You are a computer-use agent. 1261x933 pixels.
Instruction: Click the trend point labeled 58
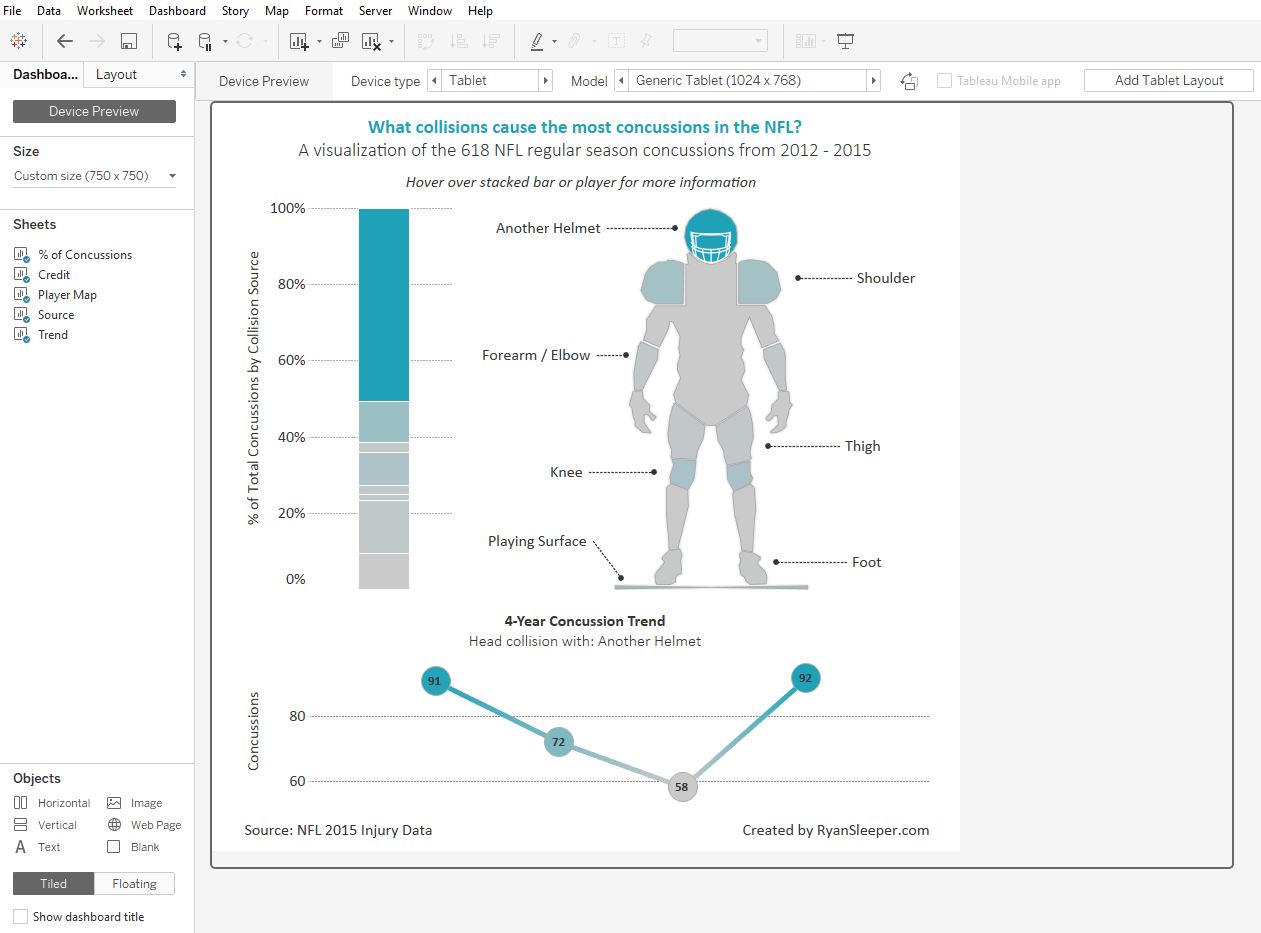tap(681, 787)
